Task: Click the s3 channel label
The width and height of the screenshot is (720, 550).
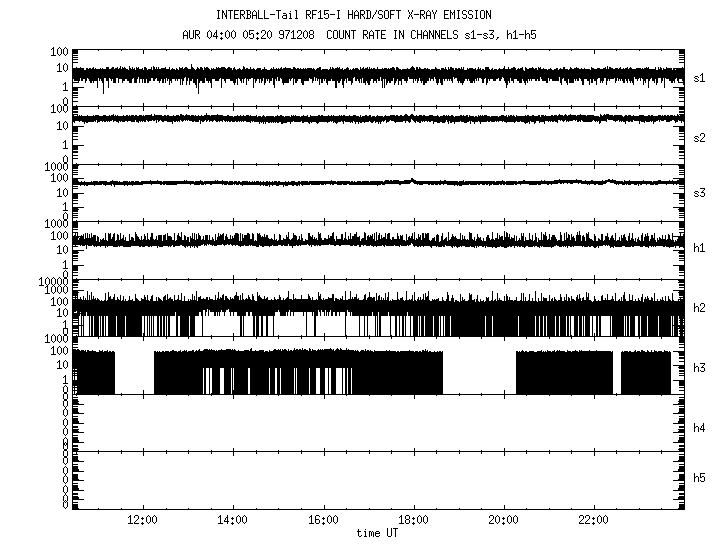Action: click(x=699, y=192)
